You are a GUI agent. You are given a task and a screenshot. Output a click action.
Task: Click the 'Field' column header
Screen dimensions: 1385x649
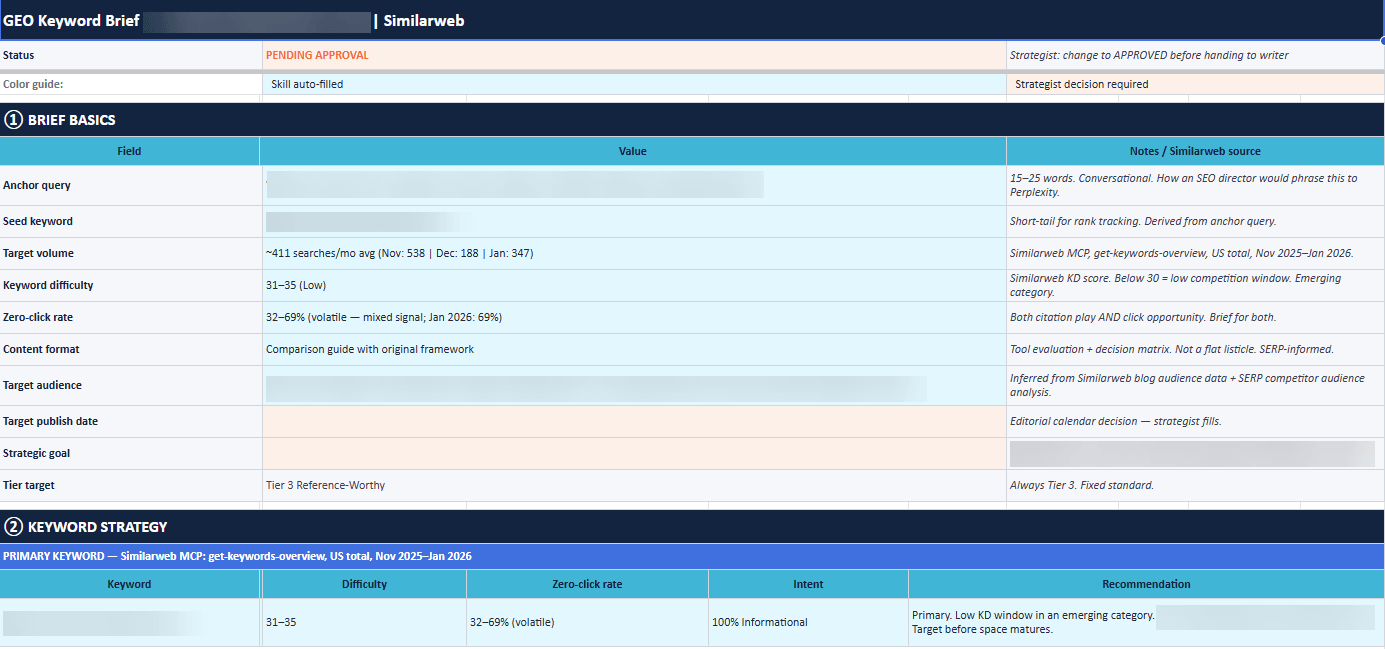(x=130, y=151)
